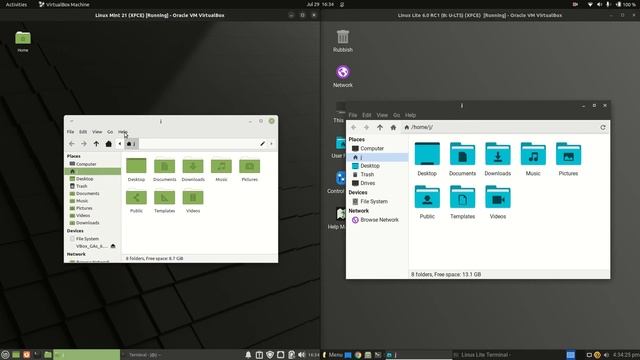Screen dimensions: 640x360
Task: Open File menu in Mint file manager
Action: [x=71, y=132]
